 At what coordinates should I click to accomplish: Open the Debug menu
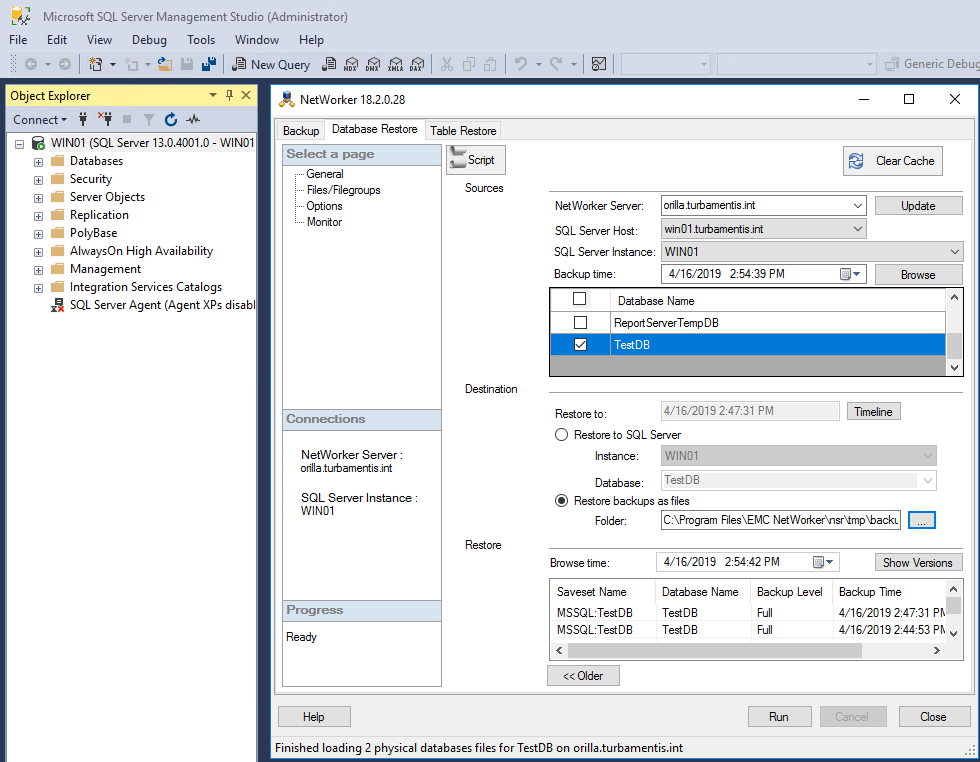[x=149, y=39]
